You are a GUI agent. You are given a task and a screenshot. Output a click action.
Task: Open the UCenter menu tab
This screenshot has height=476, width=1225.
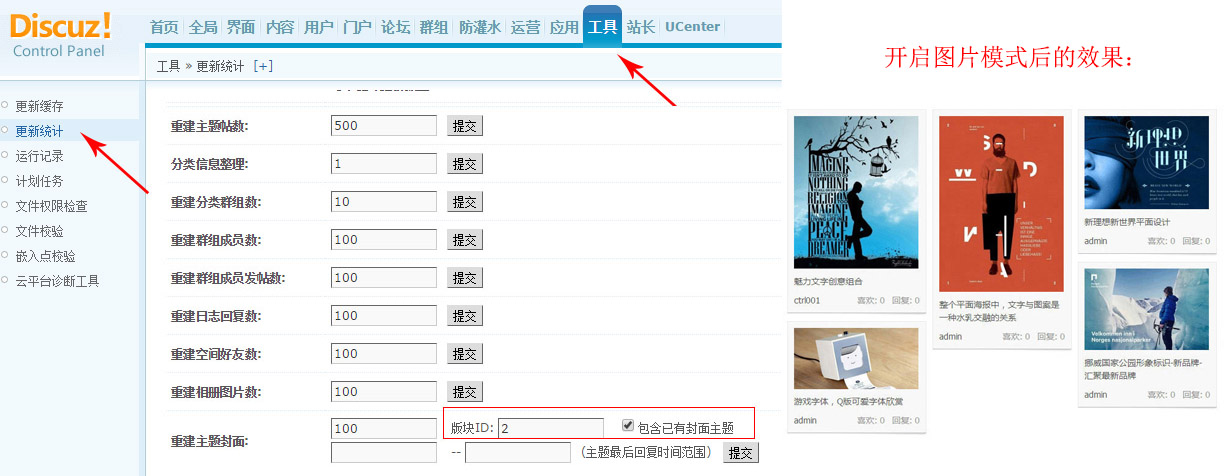tap(692, 27)
